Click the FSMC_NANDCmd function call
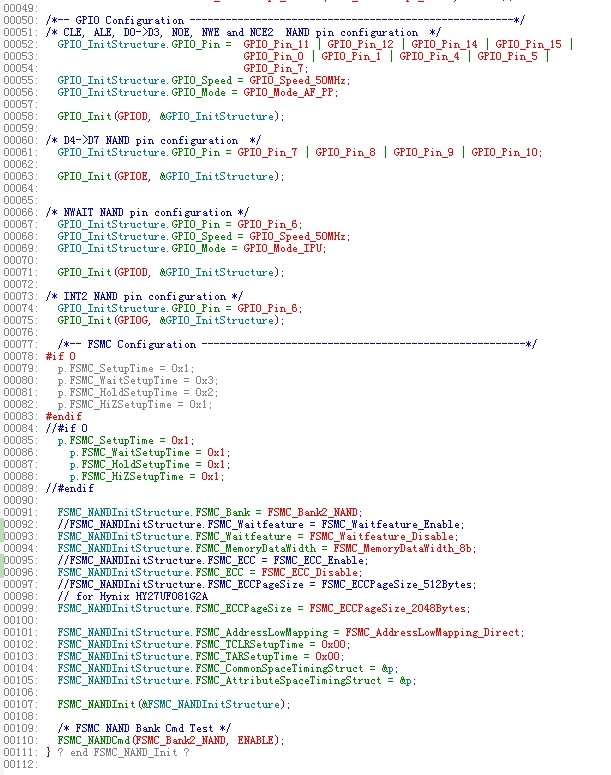Screen dimensions: 611x775 click(x=171, y=740)
